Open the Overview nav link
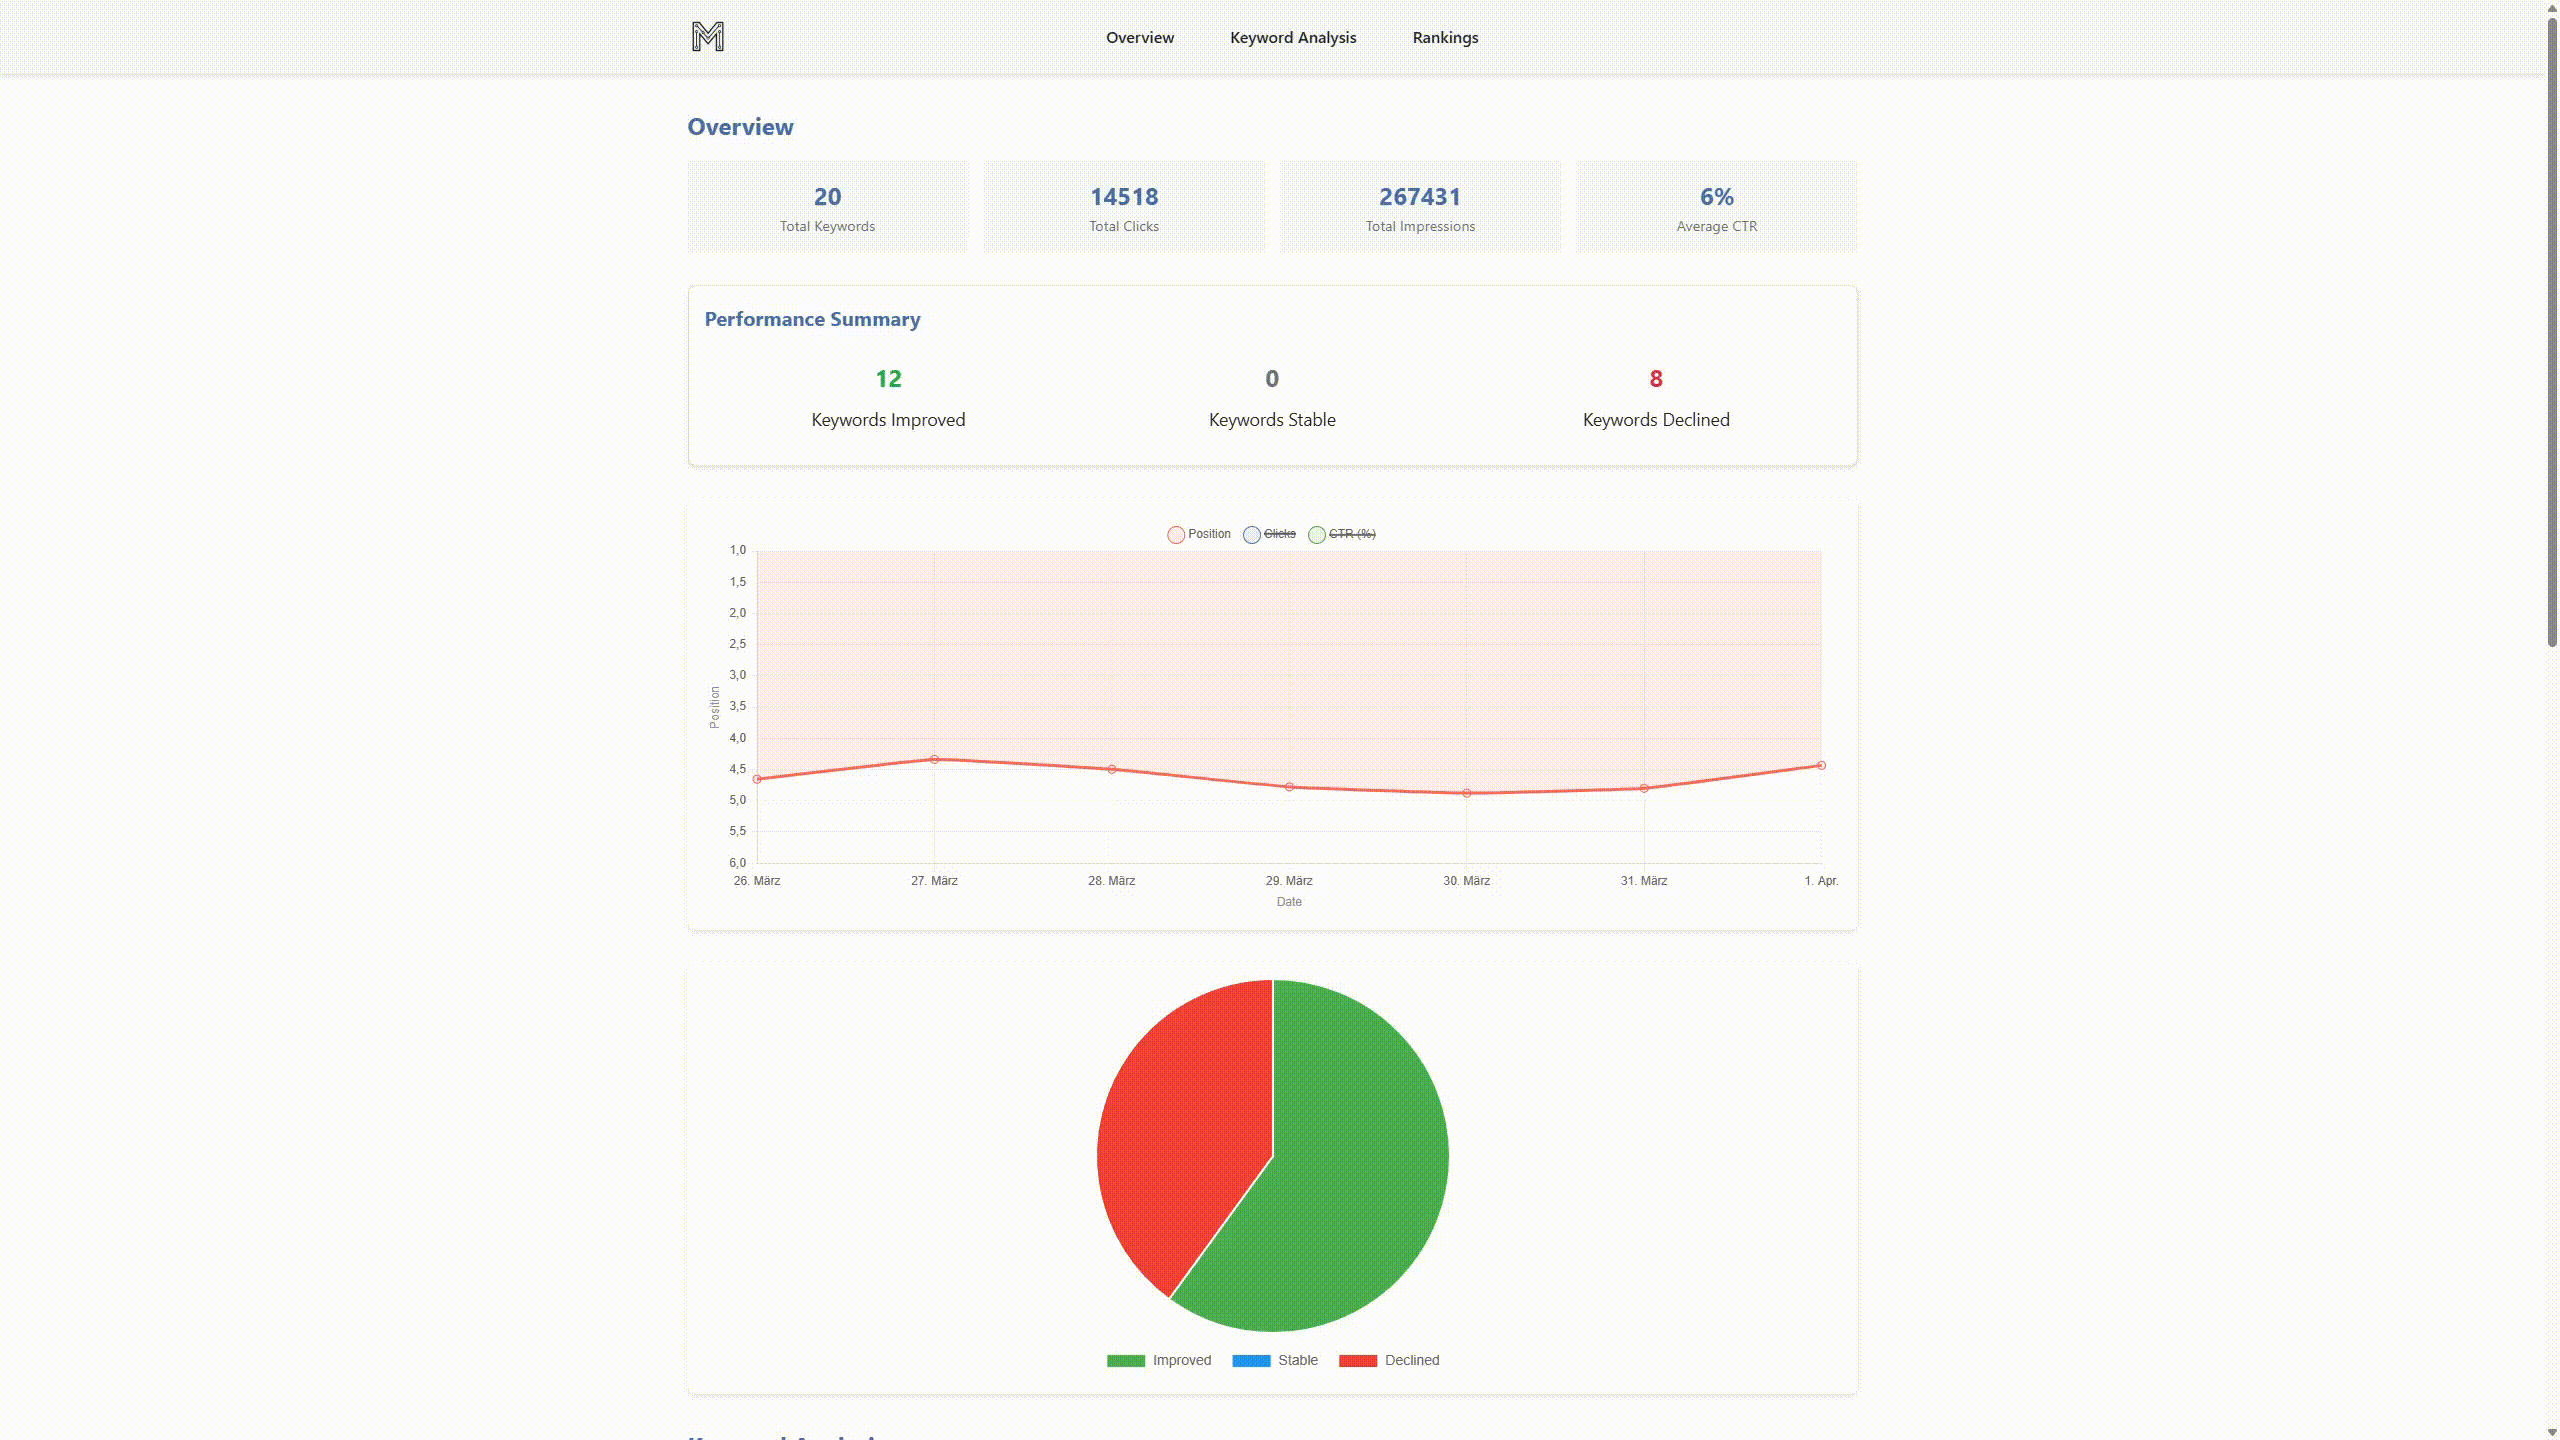The width and height of the screenshot is (2560, 1440). pos(1139,37)
